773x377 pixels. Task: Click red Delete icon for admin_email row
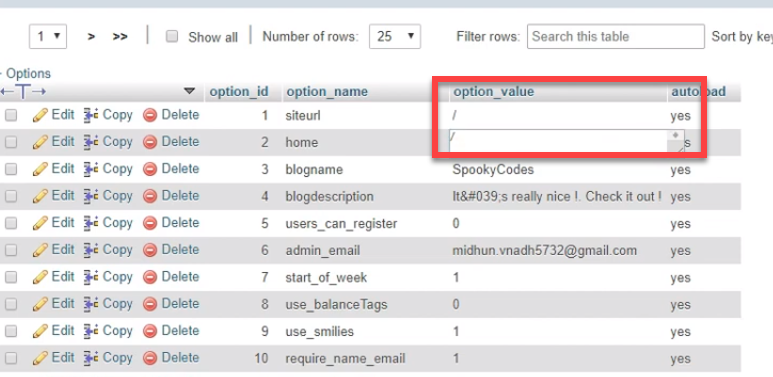click(150, 250)
